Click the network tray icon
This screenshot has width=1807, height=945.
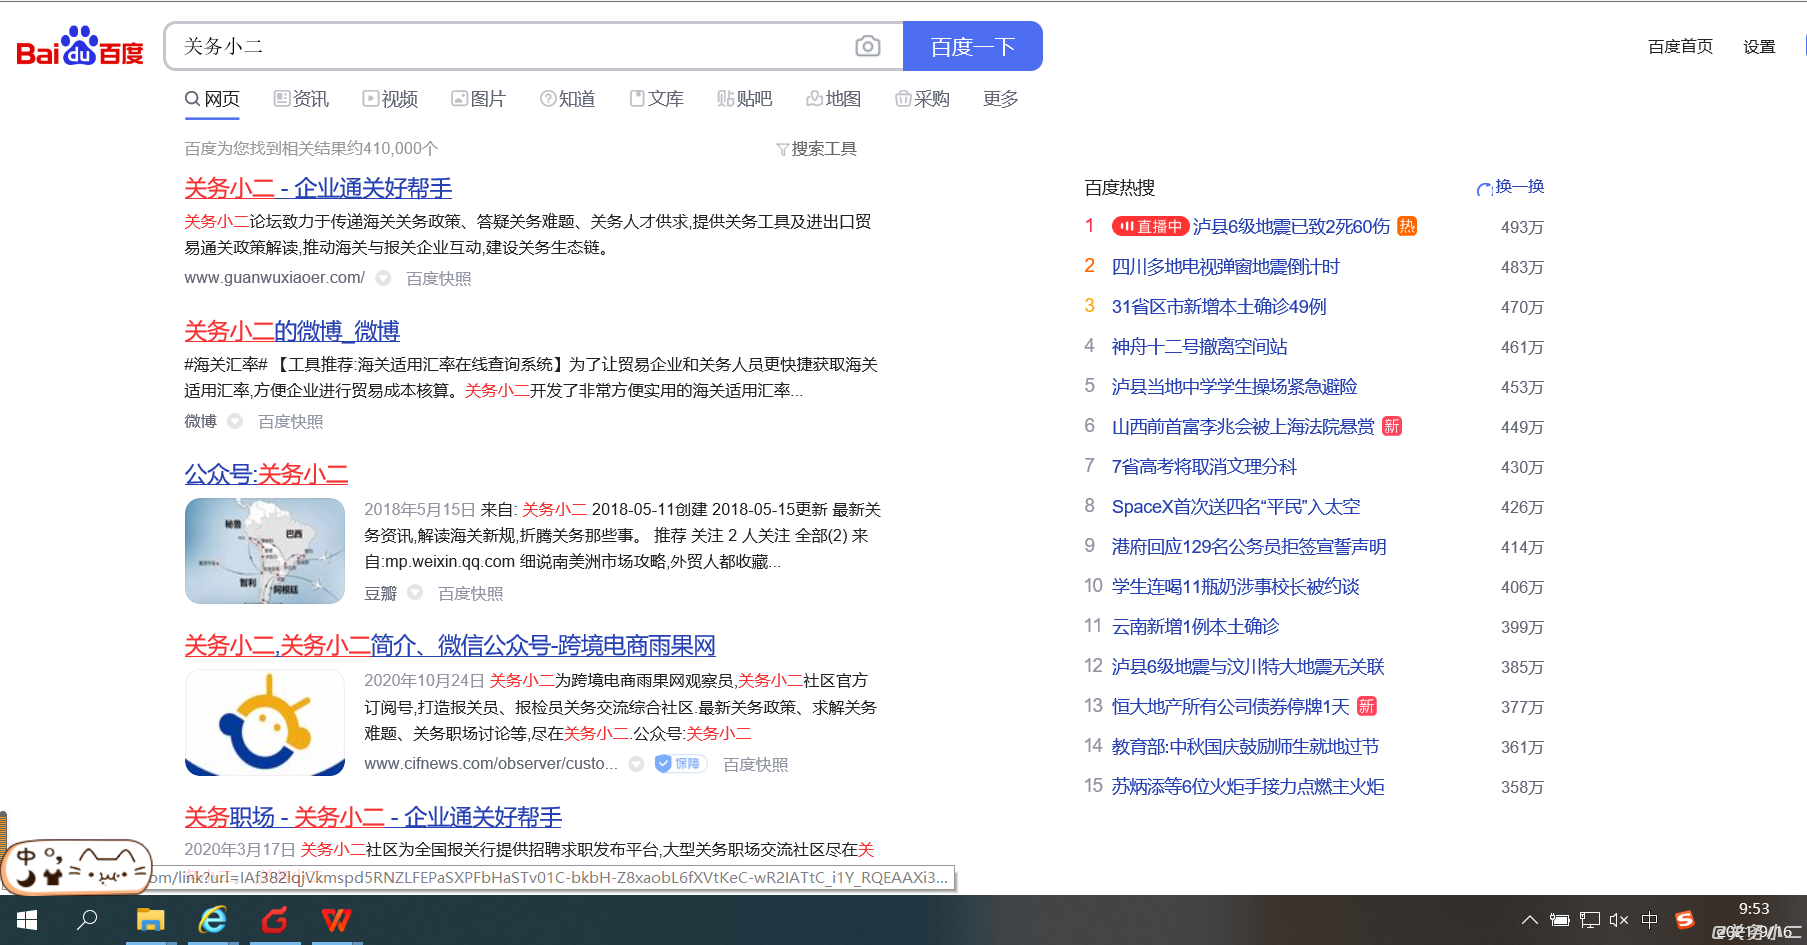coord(1590,920)
